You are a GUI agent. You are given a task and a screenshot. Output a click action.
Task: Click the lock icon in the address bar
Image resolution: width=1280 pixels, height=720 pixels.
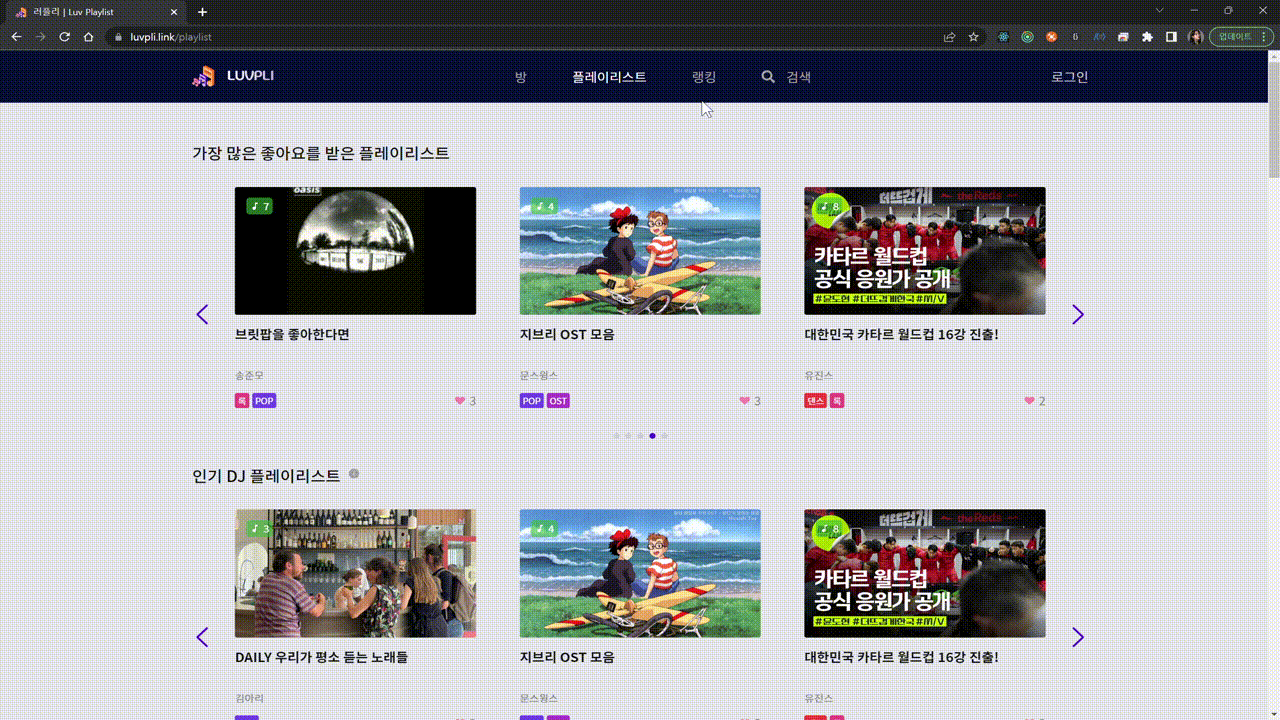(x=118, y=37)
